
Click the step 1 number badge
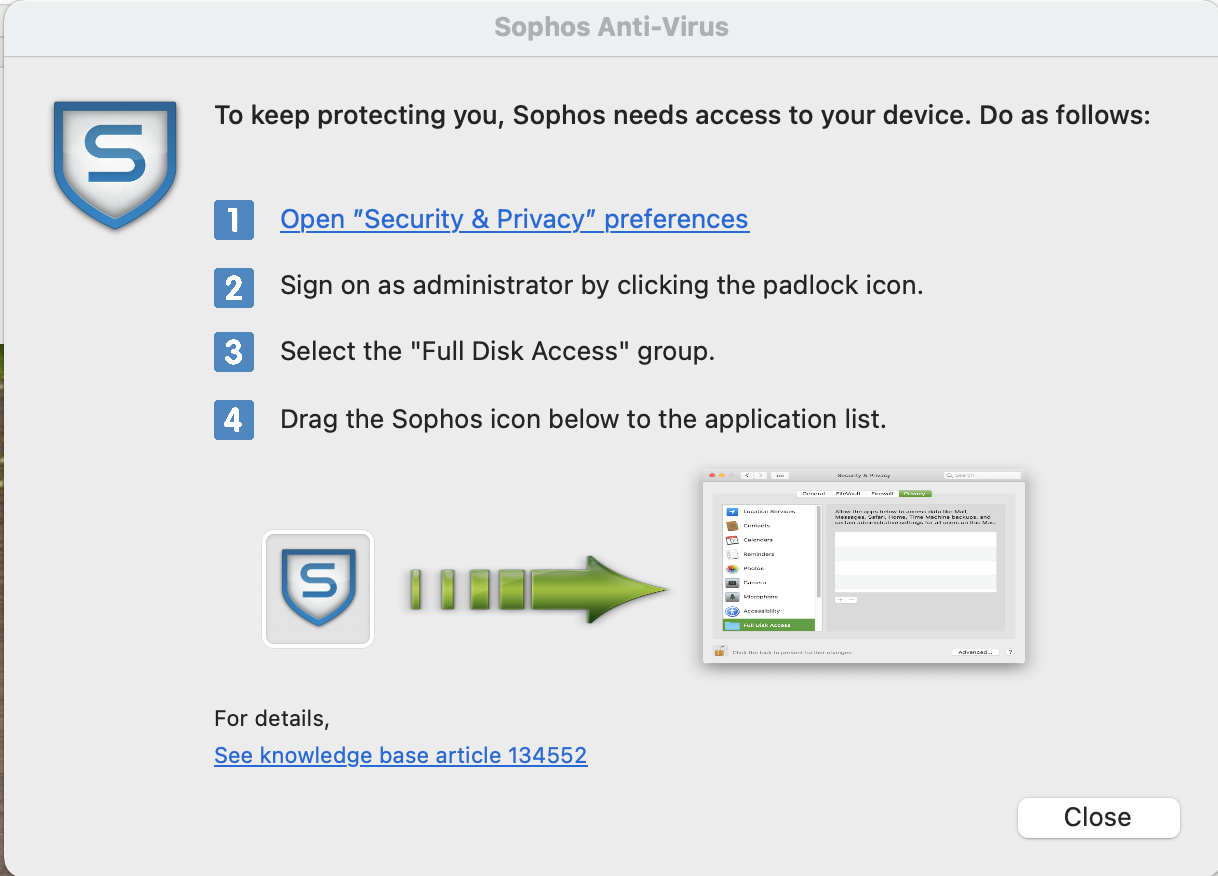click(x=233, y=220)
